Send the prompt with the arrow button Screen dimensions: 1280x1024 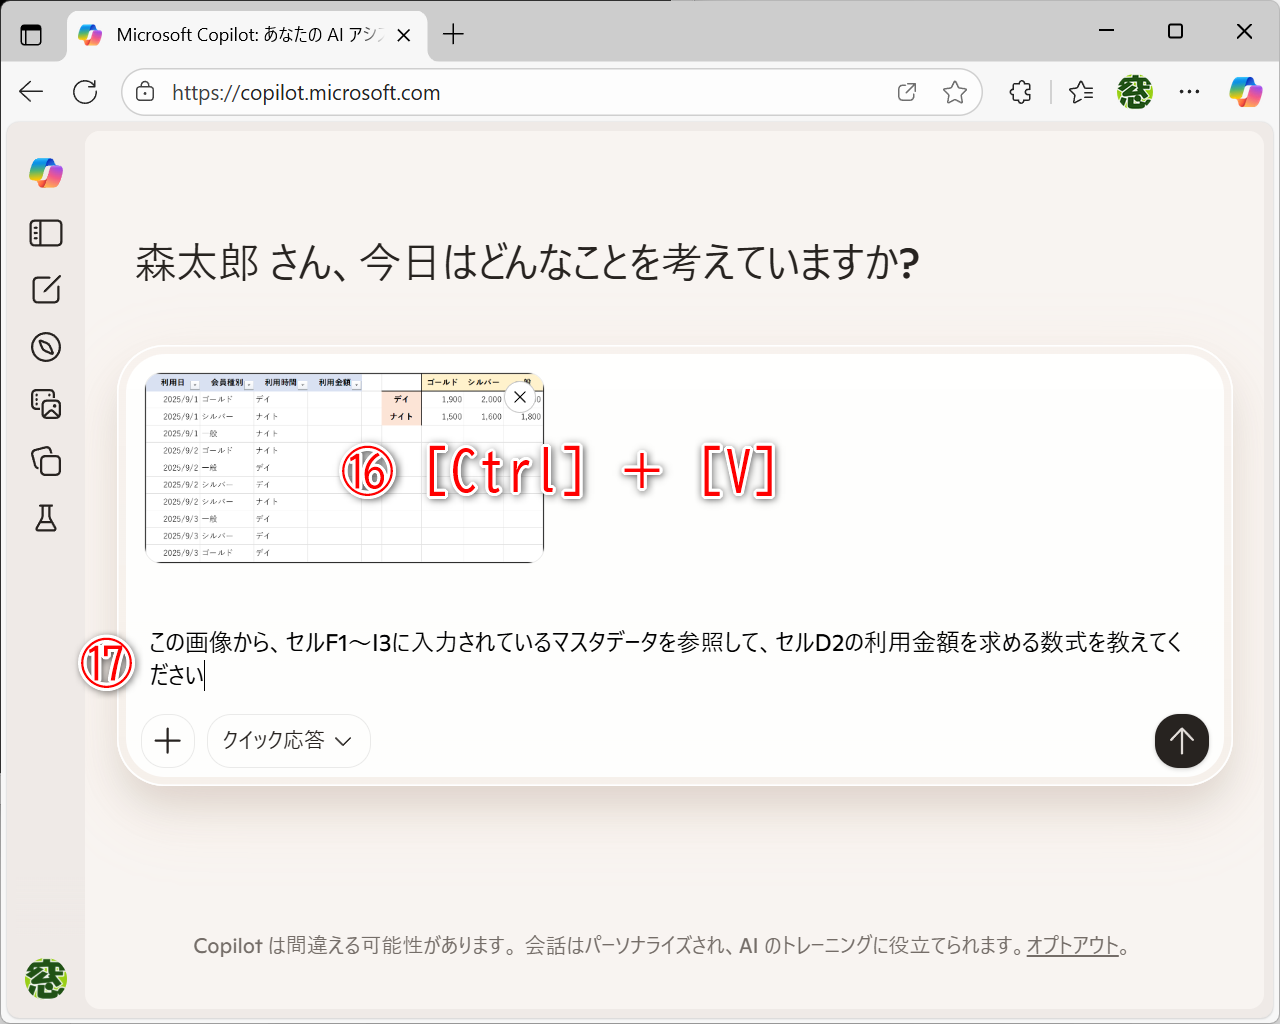click(1181, 741)
